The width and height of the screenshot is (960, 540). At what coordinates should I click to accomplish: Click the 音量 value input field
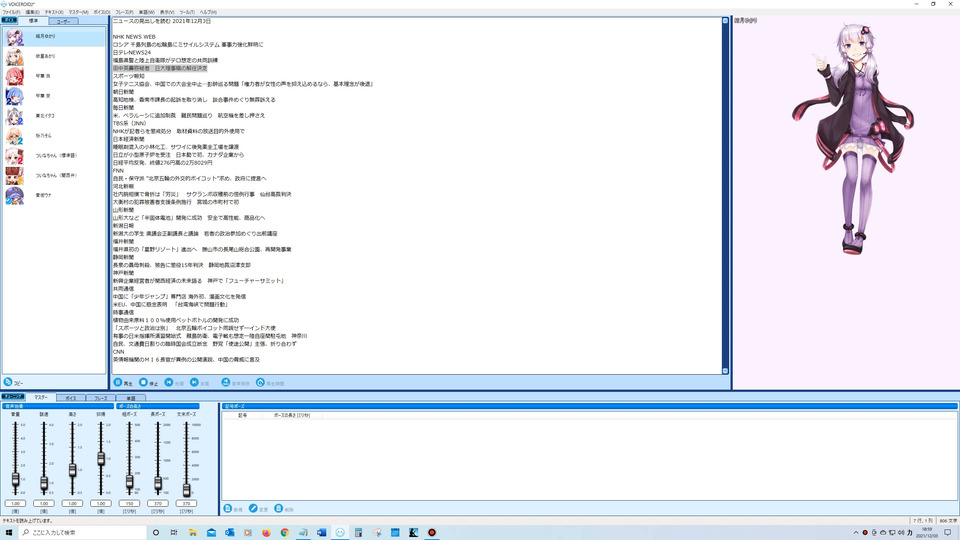(x=15, y=503)
